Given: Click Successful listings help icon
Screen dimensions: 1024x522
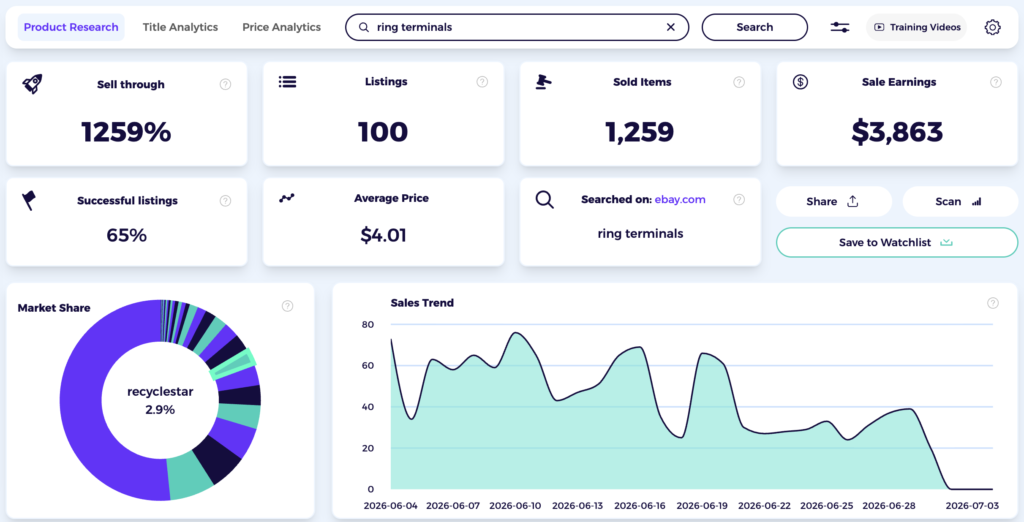Looking at the screenshot, I should click(225, 201).
